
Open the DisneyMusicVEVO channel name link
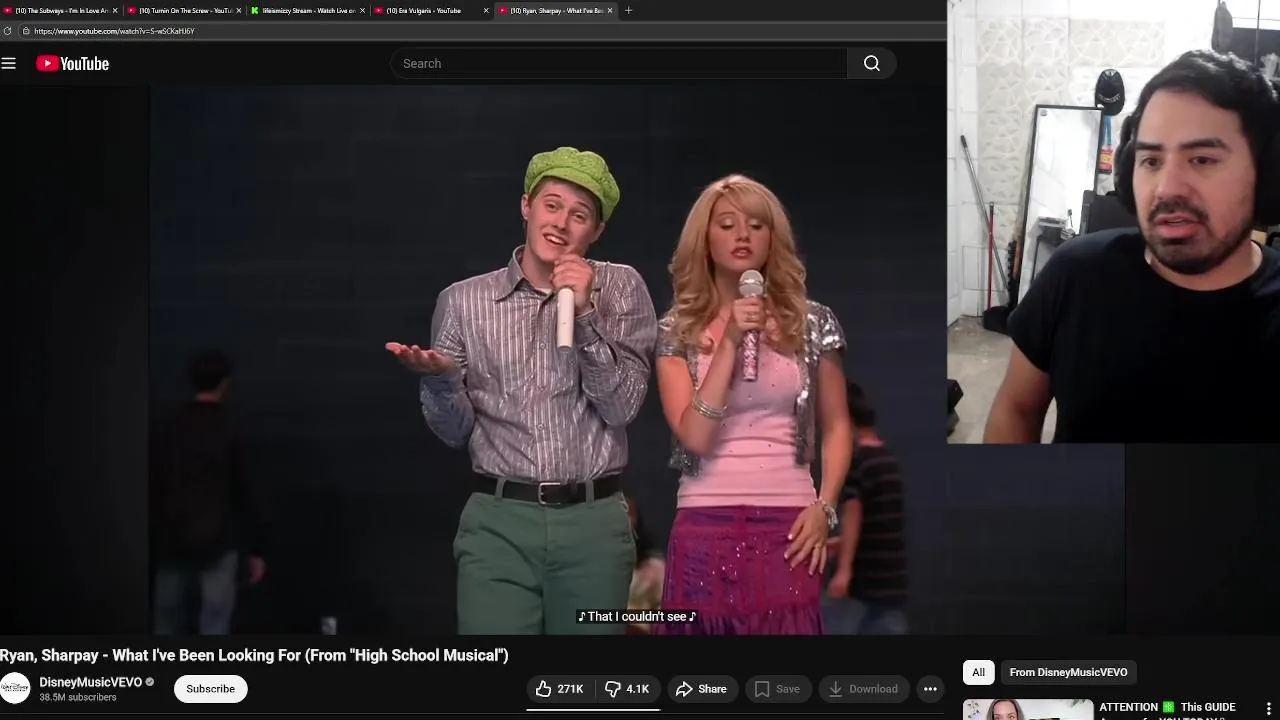90,682
